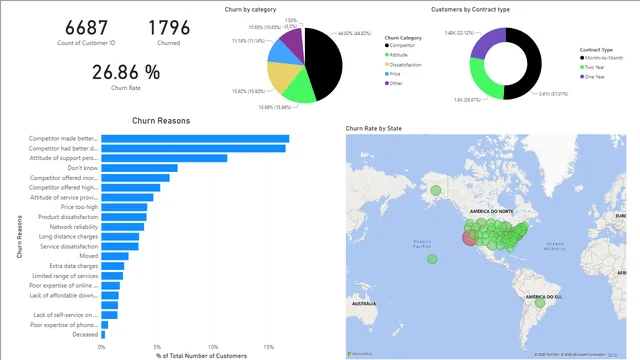Click the Limited range of services bar
The image size is (640, 360).
112,276
